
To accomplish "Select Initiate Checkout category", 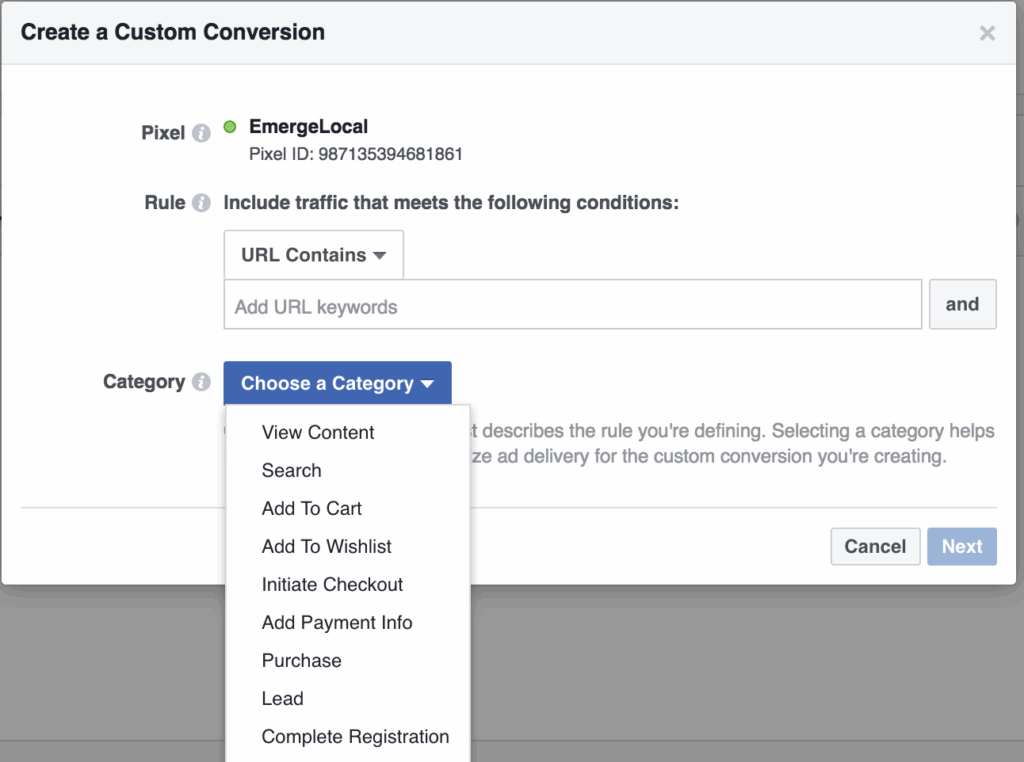I will click(x=332, y=584).
